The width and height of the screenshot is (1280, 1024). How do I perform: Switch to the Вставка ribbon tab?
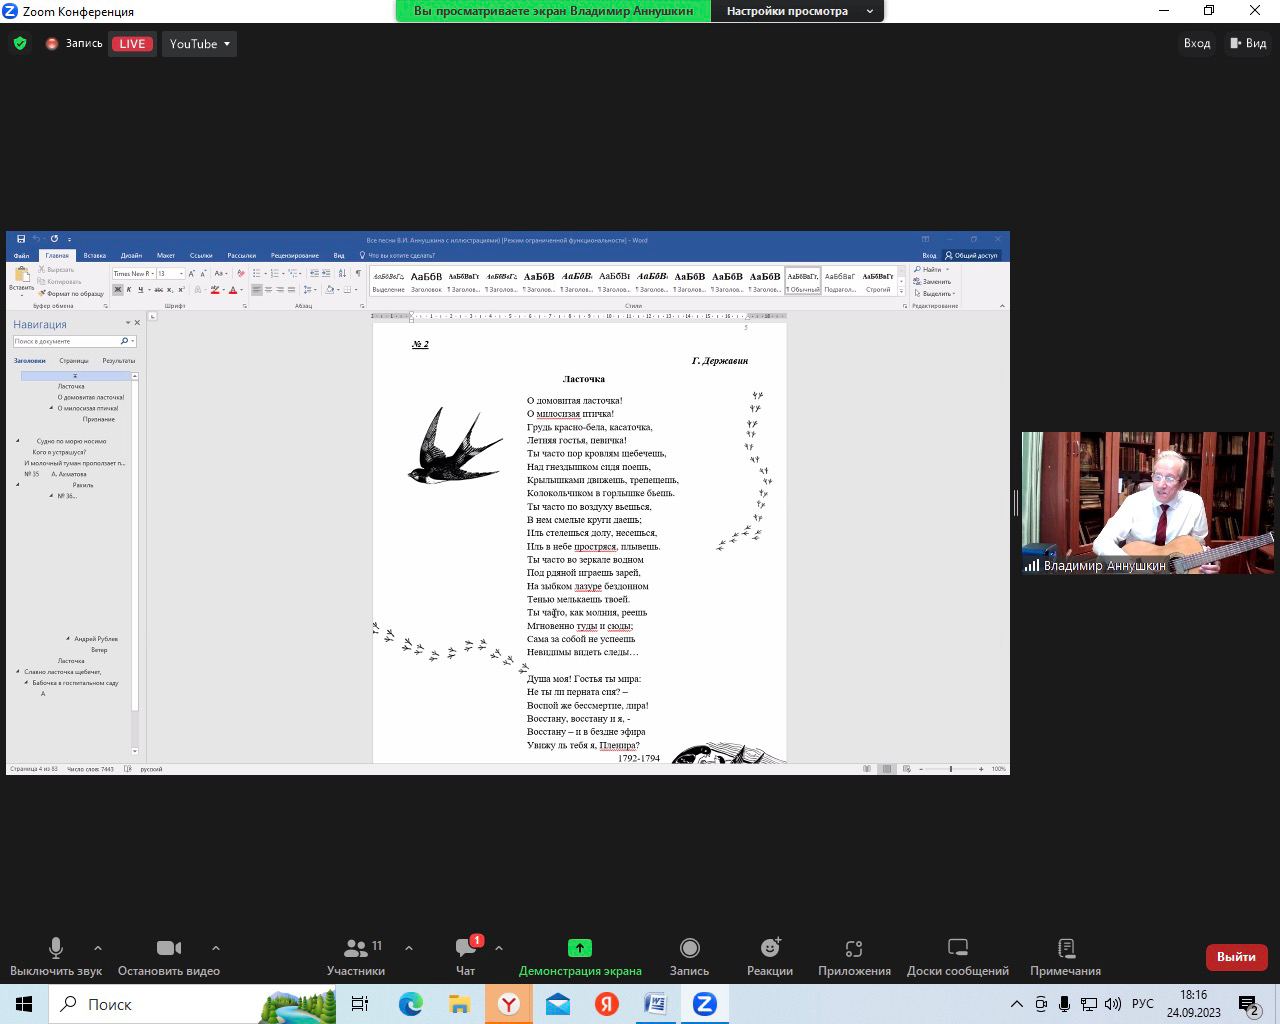pos(95,255)
